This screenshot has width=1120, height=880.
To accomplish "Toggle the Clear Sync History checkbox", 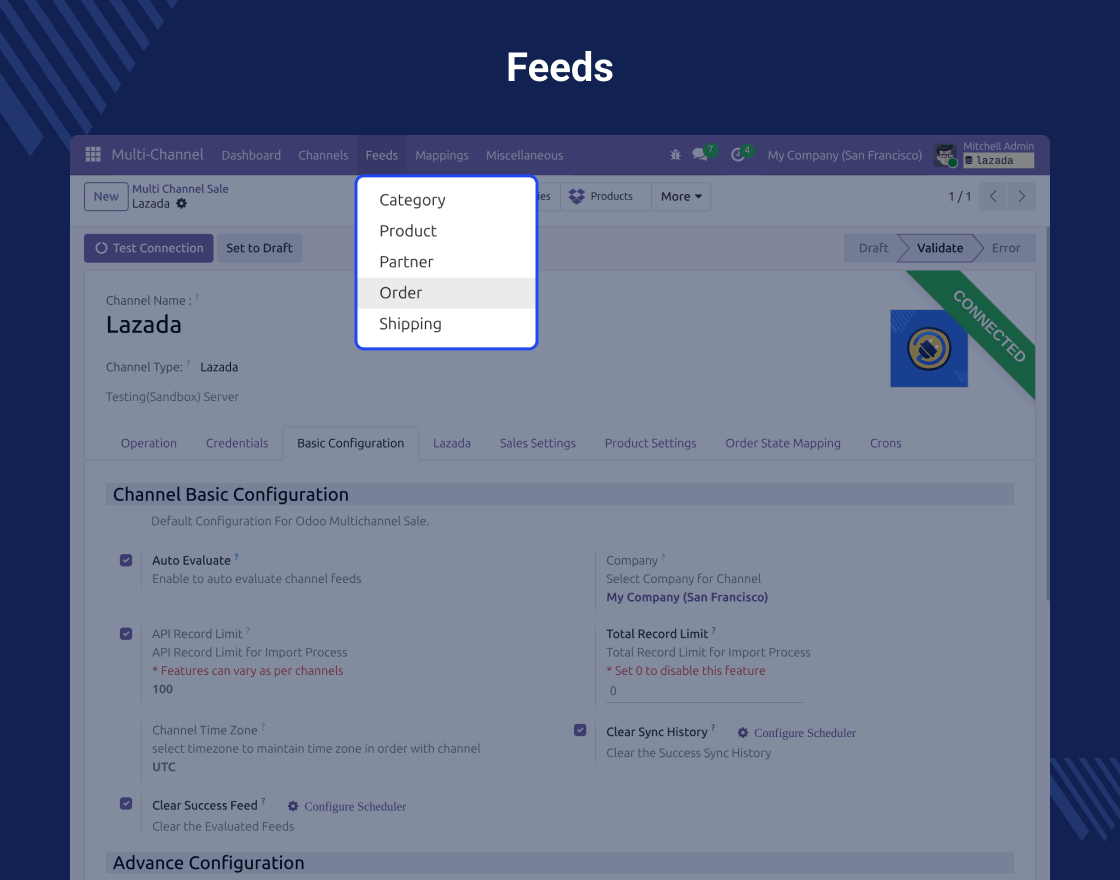I will pos(580,730).
